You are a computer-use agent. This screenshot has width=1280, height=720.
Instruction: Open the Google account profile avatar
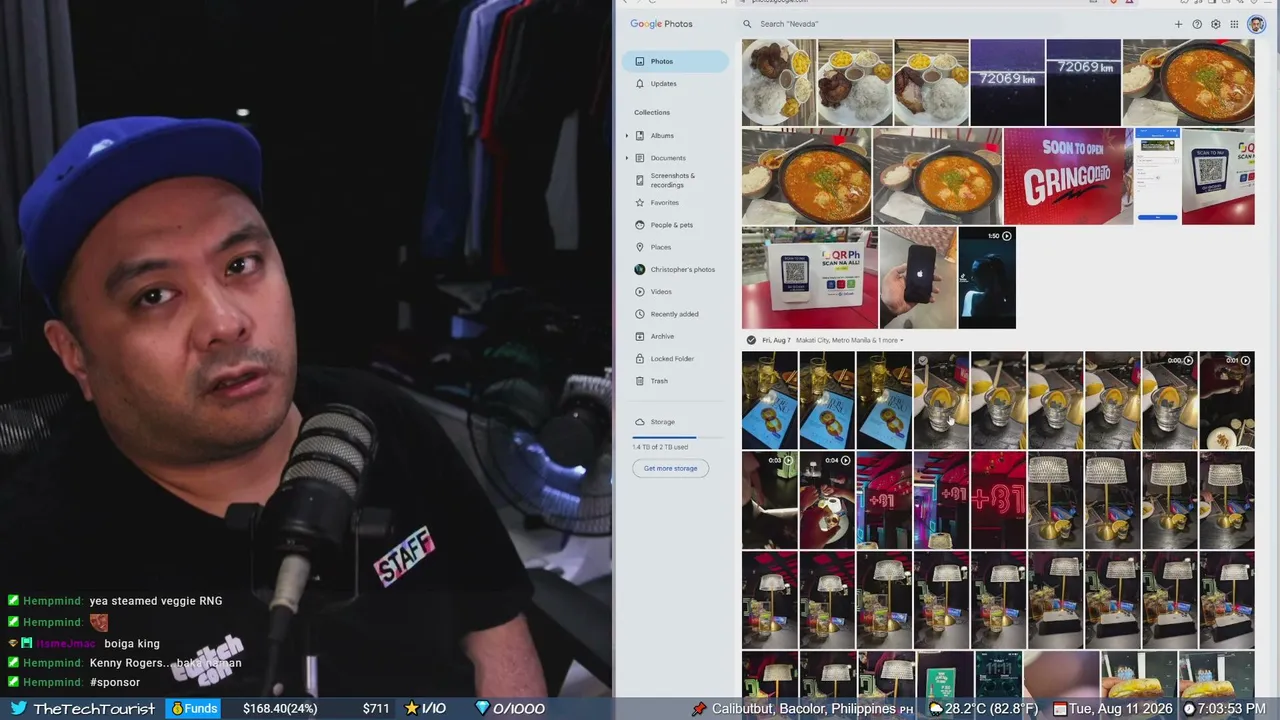coord(1256,24)
